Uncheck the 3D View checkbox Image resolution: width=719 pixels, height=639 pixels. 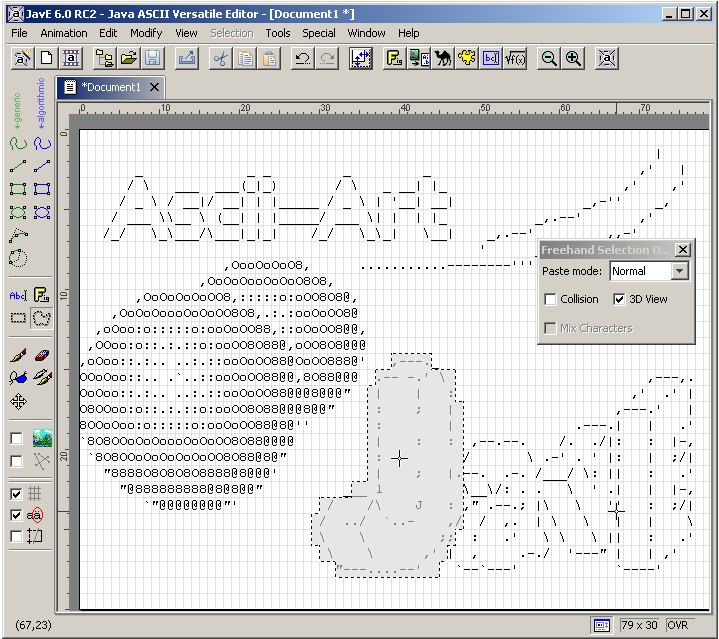(x=619, y=299)
